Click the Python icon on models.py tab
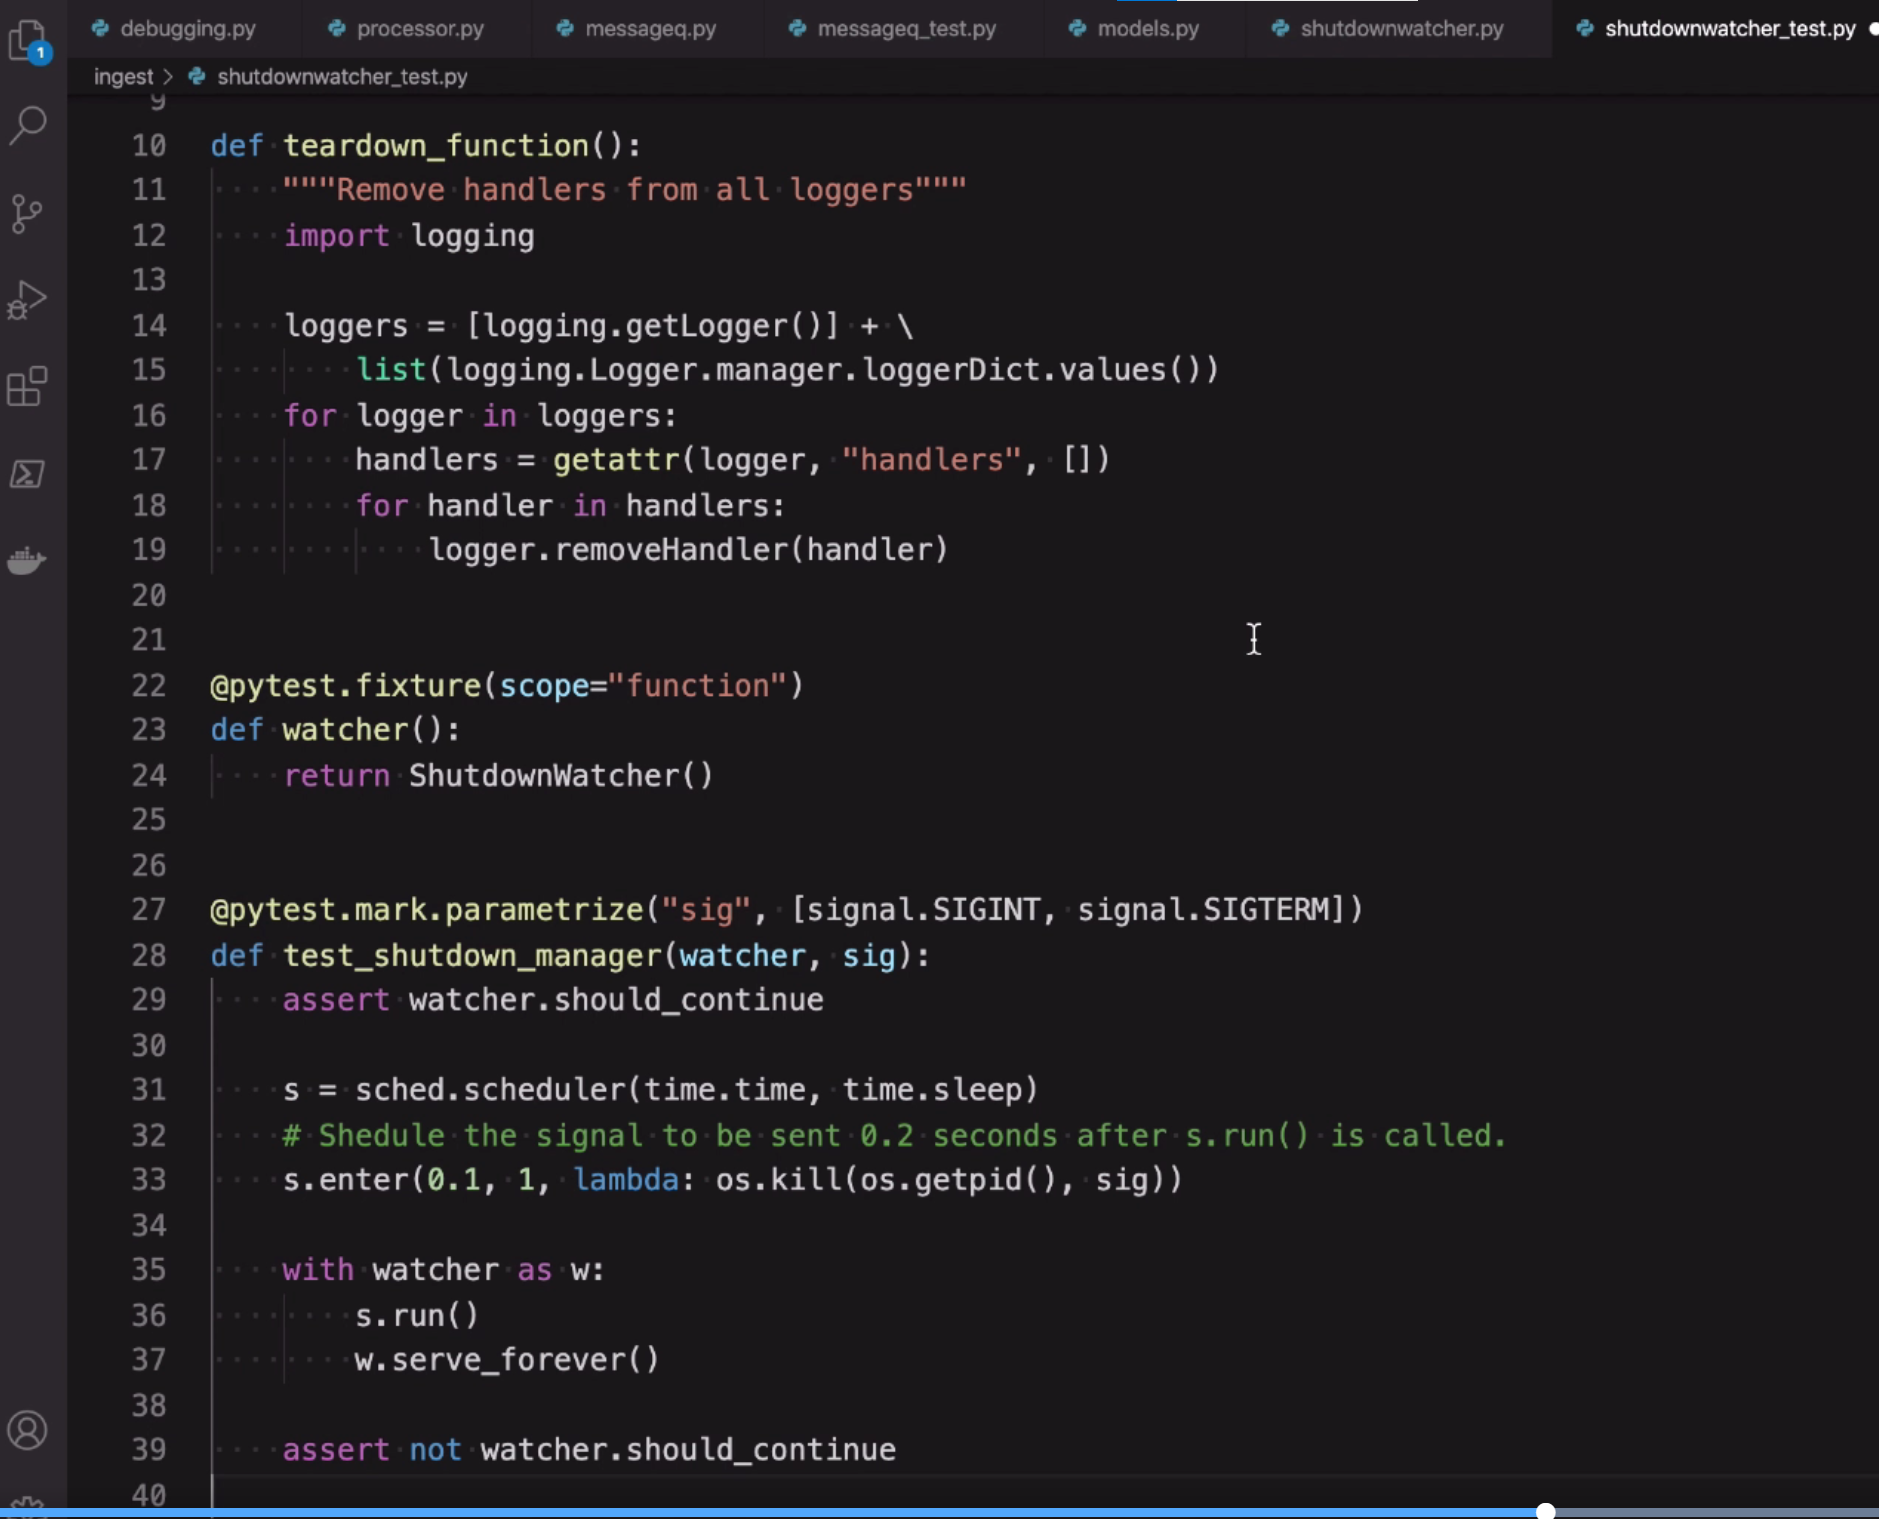The height and width of the screenshot is (1519, 1879). [1077, 28]
